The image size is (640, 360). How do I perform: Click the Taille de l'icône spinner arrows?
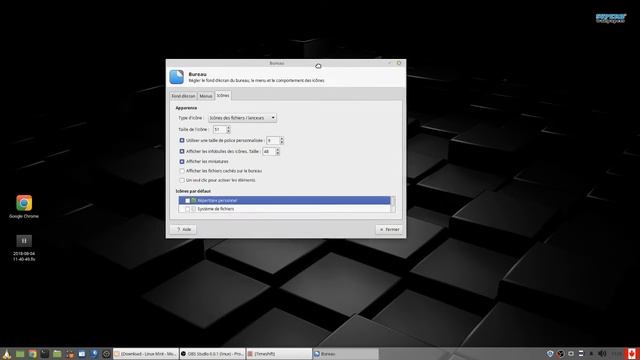pos(228,129)
